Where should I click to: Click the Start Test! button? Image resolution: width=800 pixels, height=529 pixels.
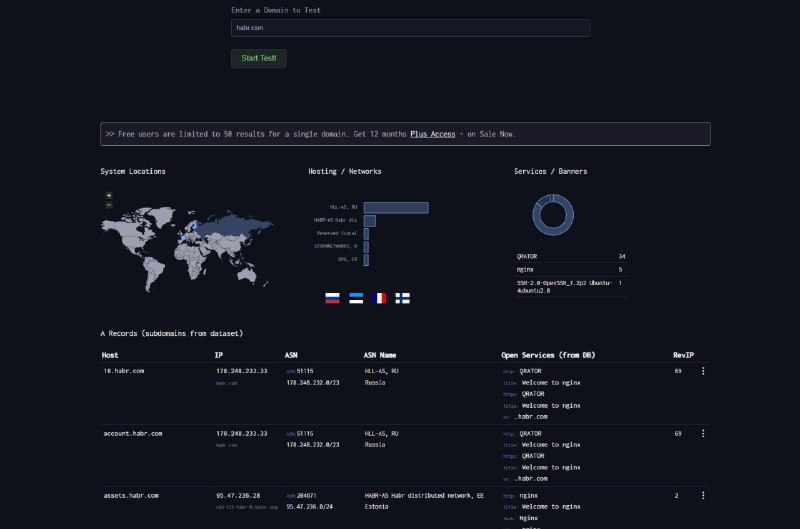(x=259, y=58)
